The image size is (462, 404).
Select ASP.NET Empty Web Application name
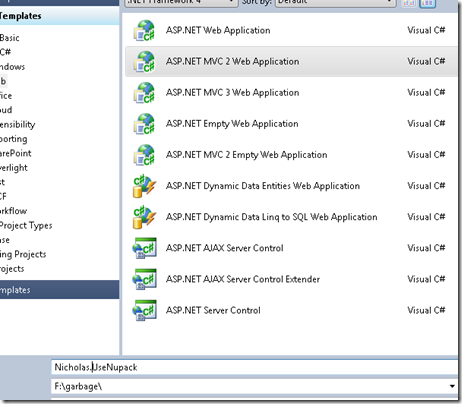tap(232, 124)
